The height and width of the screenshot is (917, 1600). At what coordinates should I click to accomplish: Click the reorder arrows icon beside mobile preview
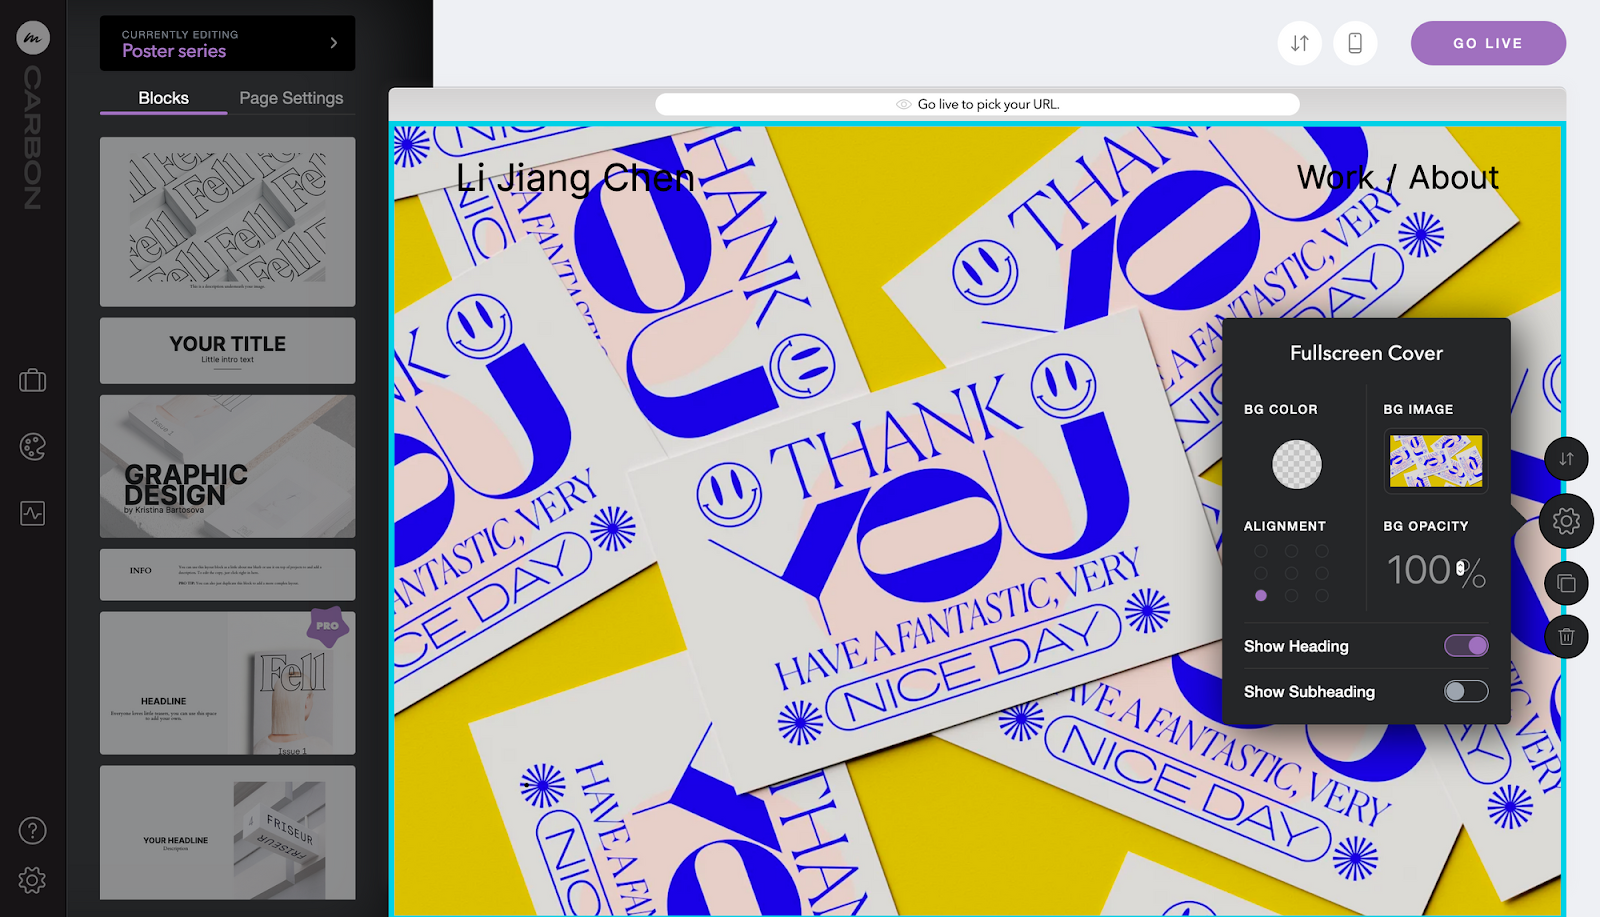coord(1300,43)
